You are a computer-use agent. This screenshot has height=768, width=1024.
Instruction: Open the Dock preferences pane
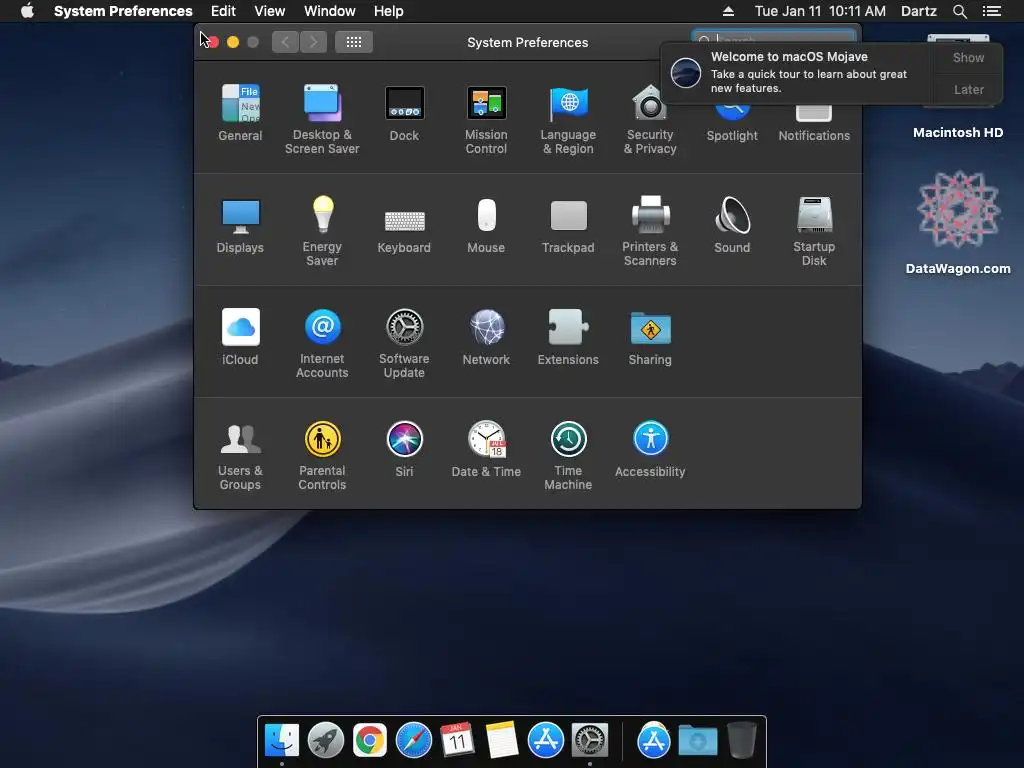click(404, 112)
